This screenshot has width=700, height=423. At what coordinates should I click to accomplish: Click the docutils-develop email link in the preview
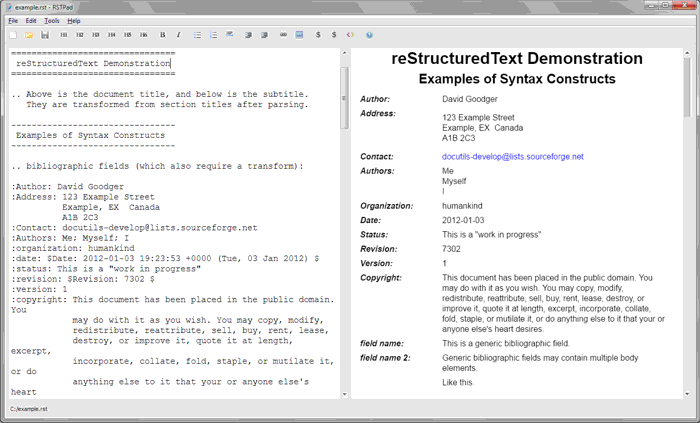pos(512,157)
